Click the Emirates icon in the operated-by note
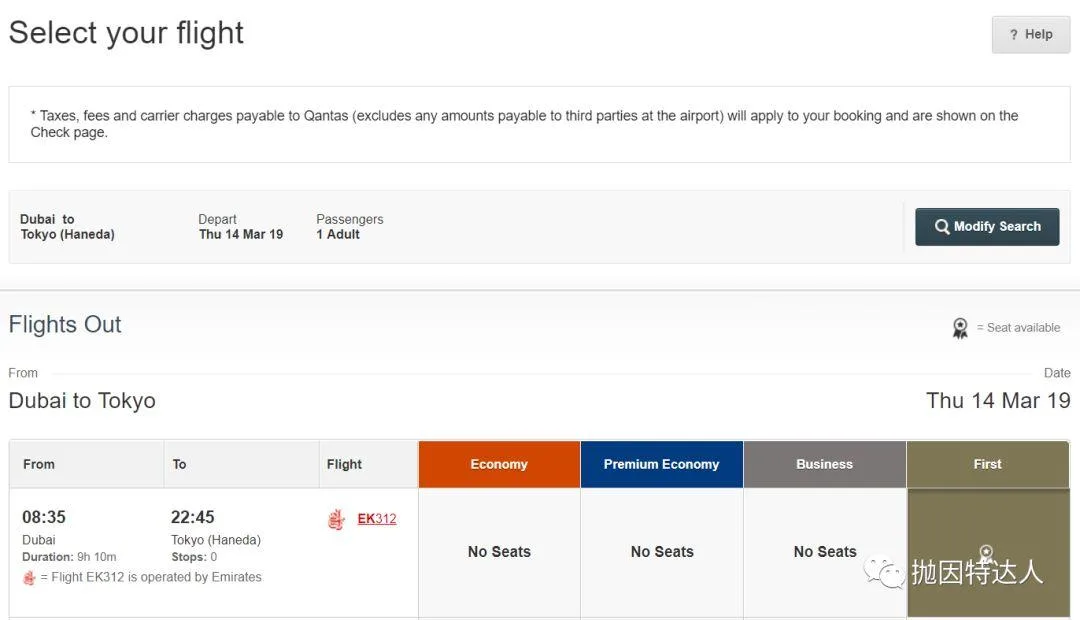1080x620 pixels. coord(29,577)
